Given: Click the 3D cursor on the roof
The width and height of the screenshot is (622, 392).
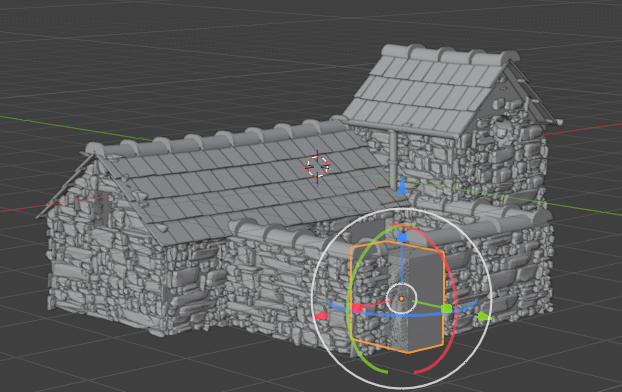Looking at the screenshot, I should pyautogui.click(x=317, y=167).
